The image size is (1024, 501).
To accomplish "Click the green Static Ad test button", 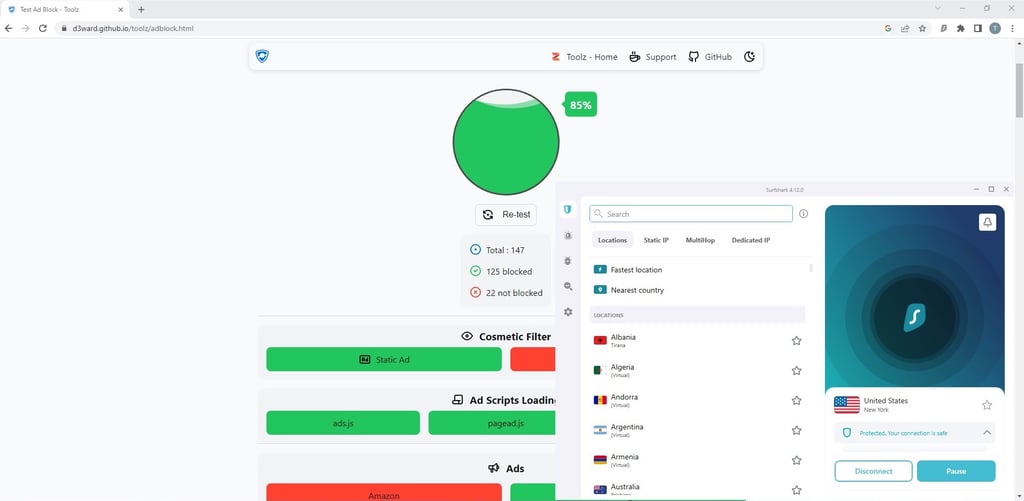I will 384,359.
